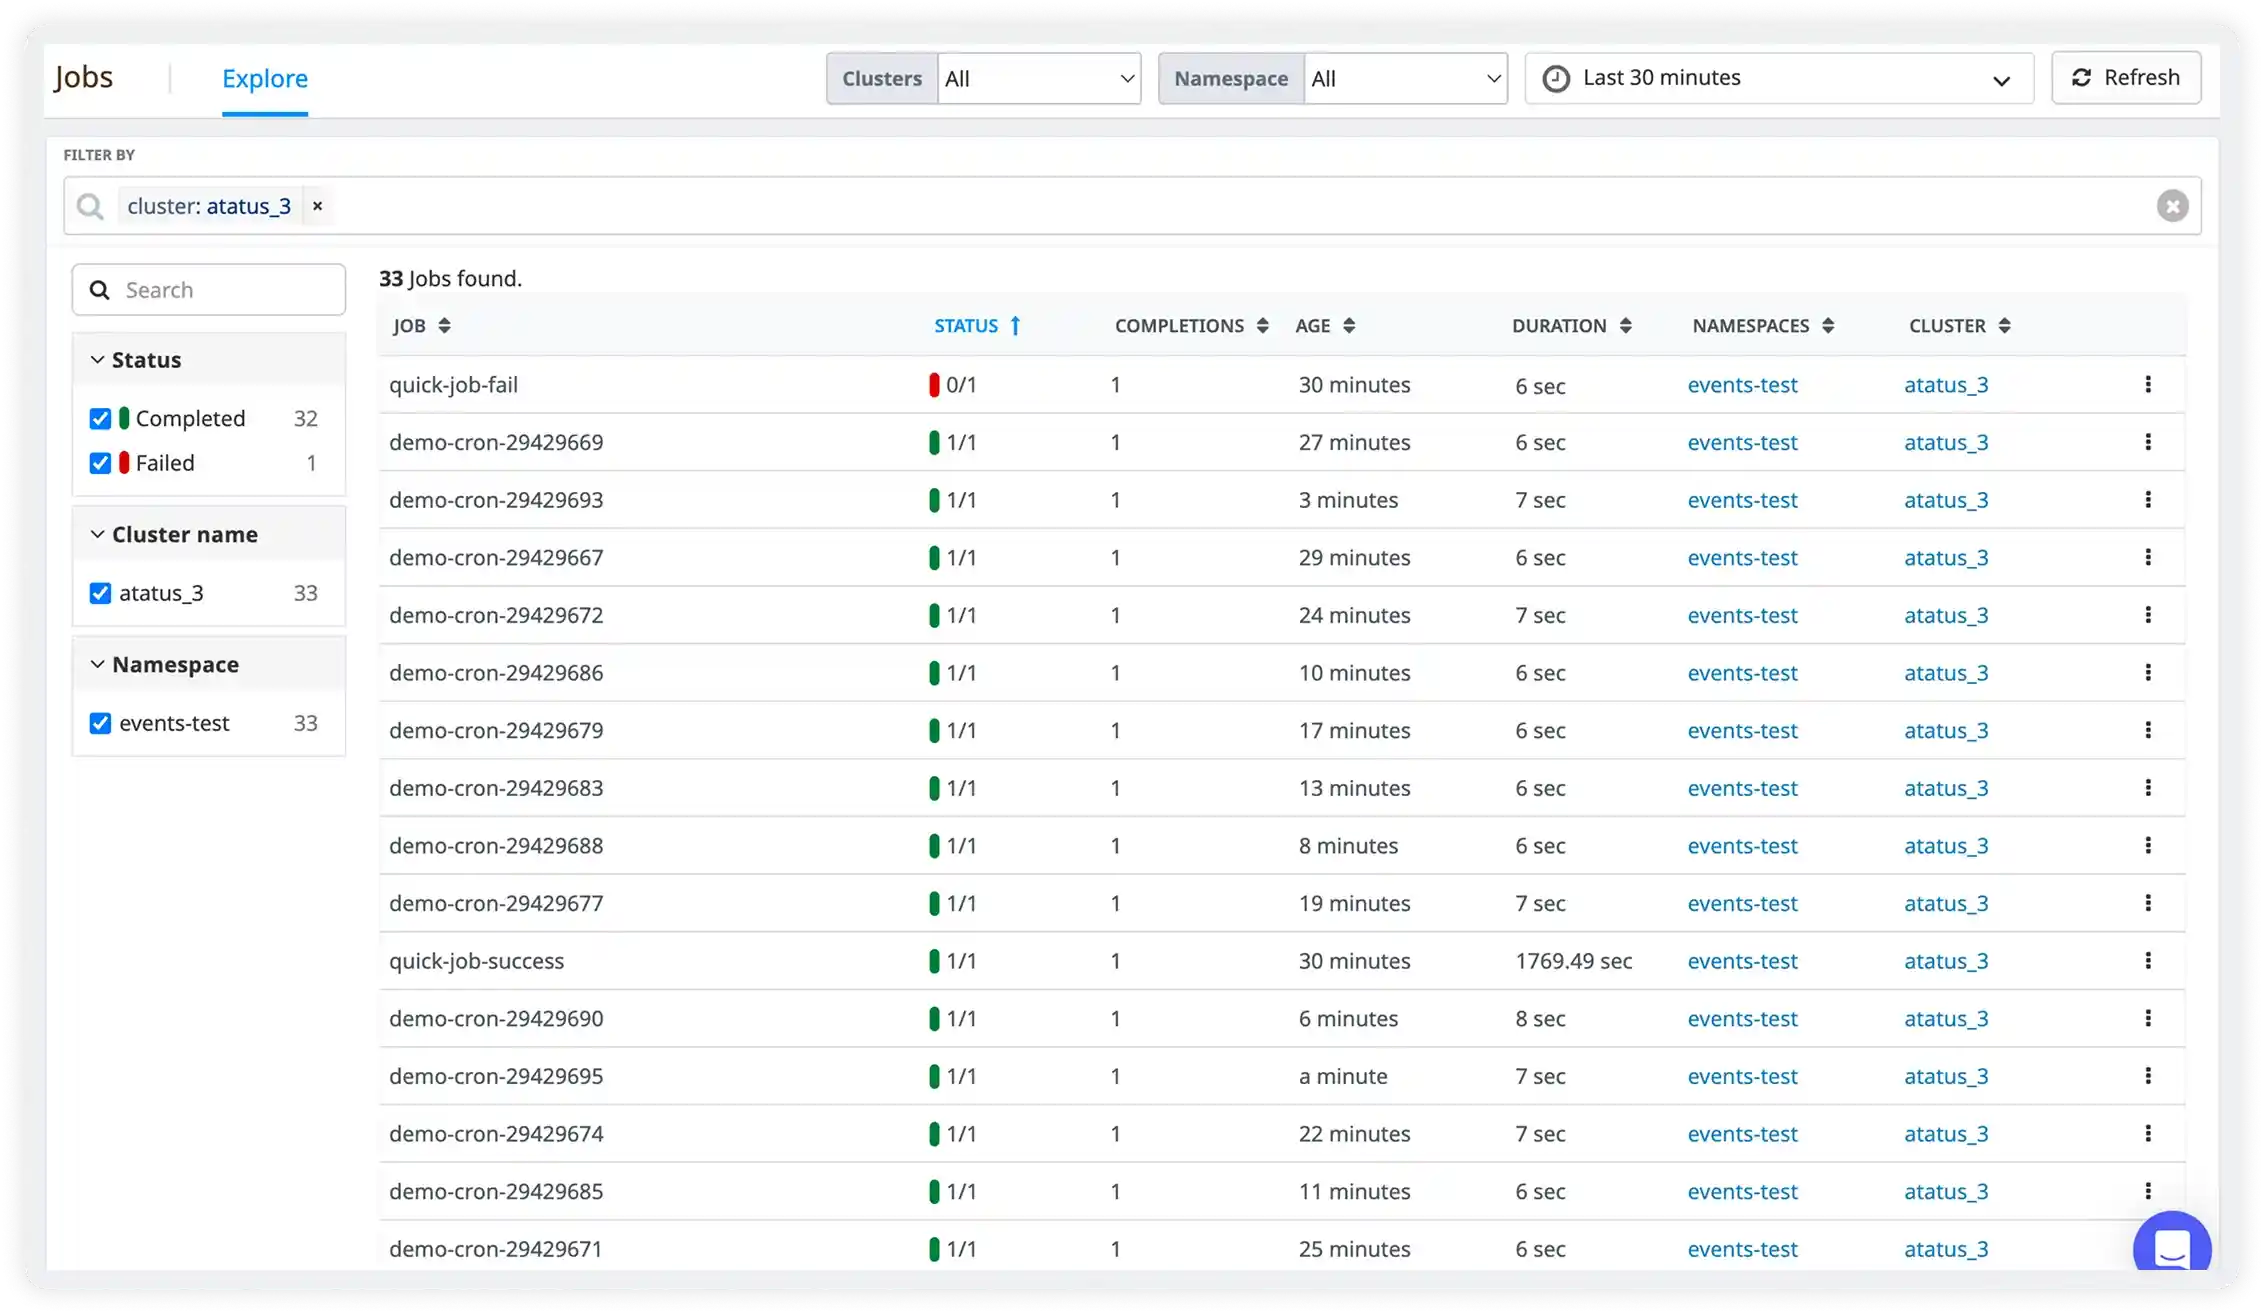This screenshot has width=2264, height=1314.
Task: Open the Clusters dropdown
Action: (1038, 78)
